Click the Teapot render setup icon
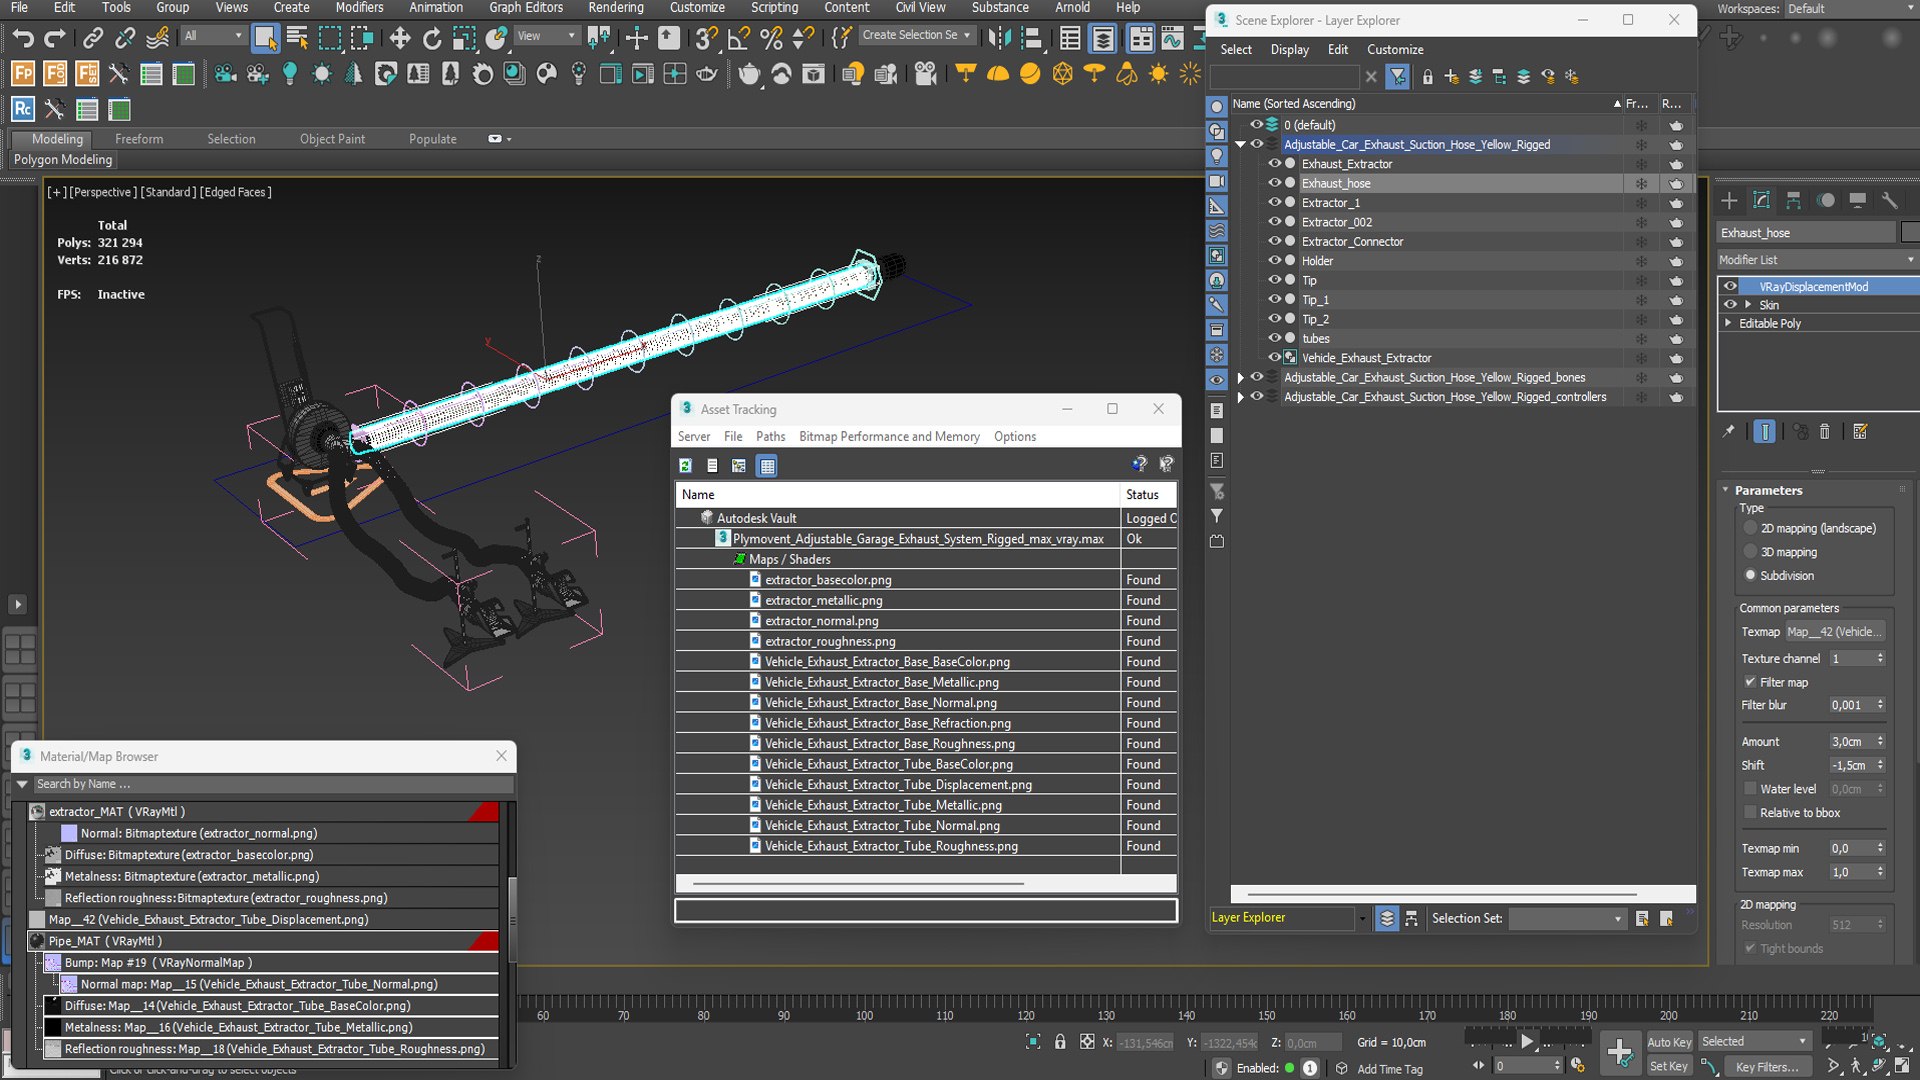Screen dimensions: 1920x1080 [749, 74]
